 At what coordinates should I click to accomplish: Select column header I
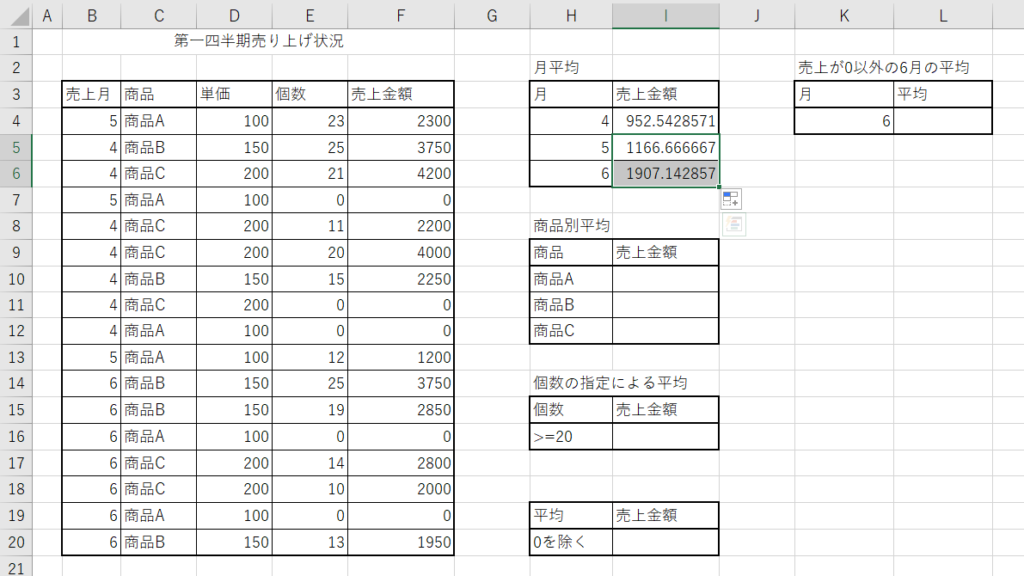[665, 16]
